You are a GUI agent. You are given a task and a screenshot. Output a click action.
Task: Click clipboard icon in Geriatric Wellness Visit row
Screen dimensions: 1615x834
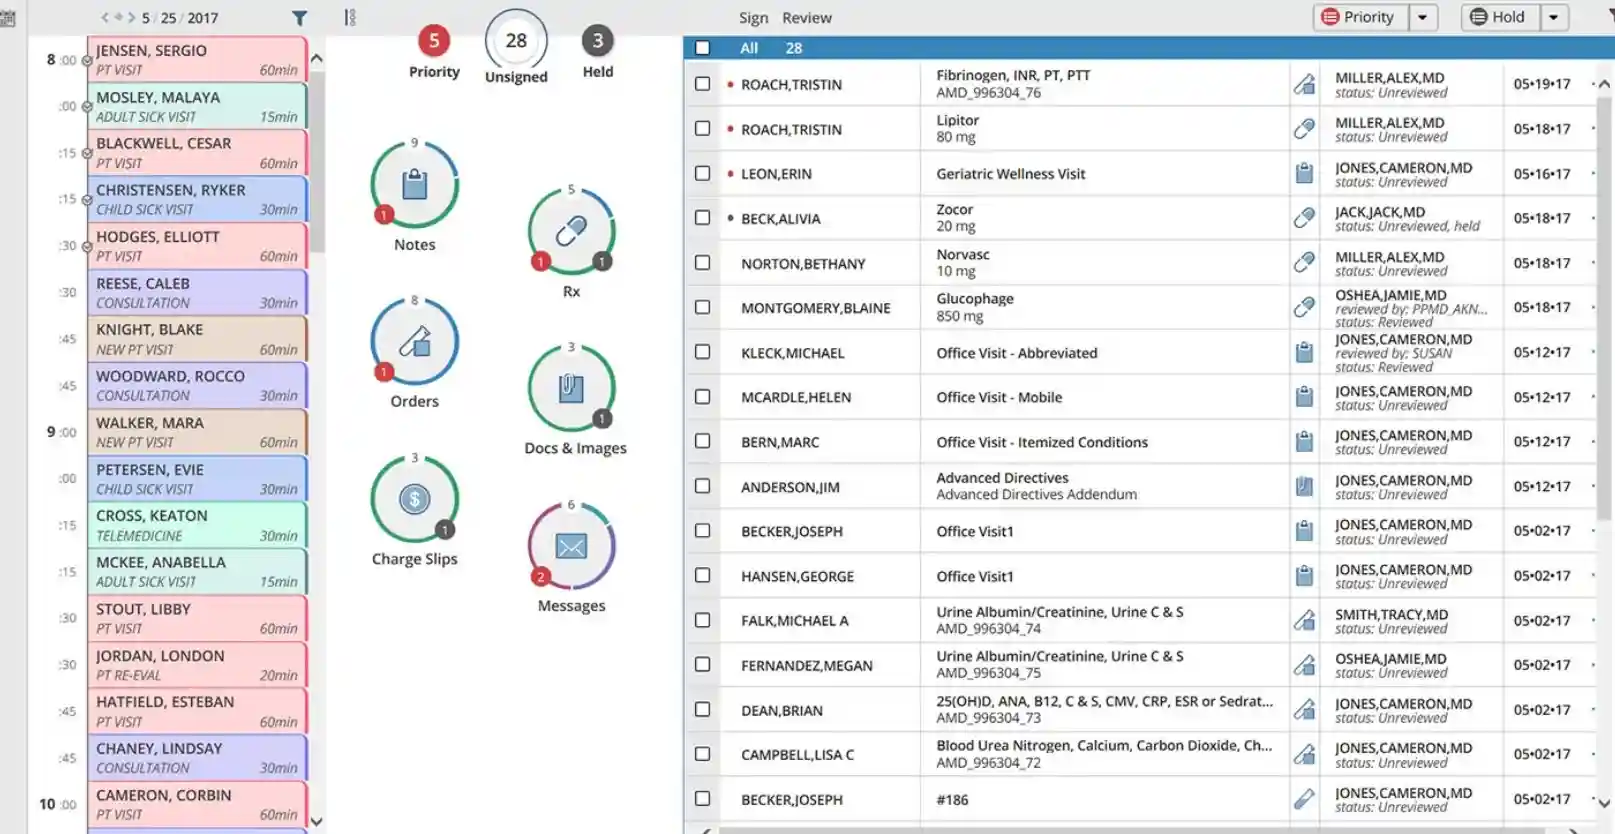(x=1304, y=173)
